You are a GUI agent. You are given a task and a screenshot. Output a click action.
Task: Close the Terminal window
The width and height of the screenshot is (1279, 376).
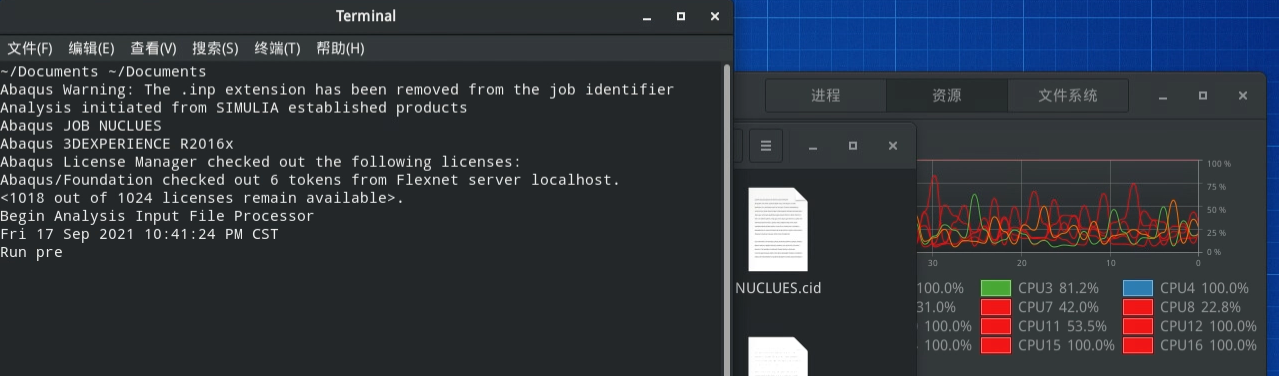714,16
